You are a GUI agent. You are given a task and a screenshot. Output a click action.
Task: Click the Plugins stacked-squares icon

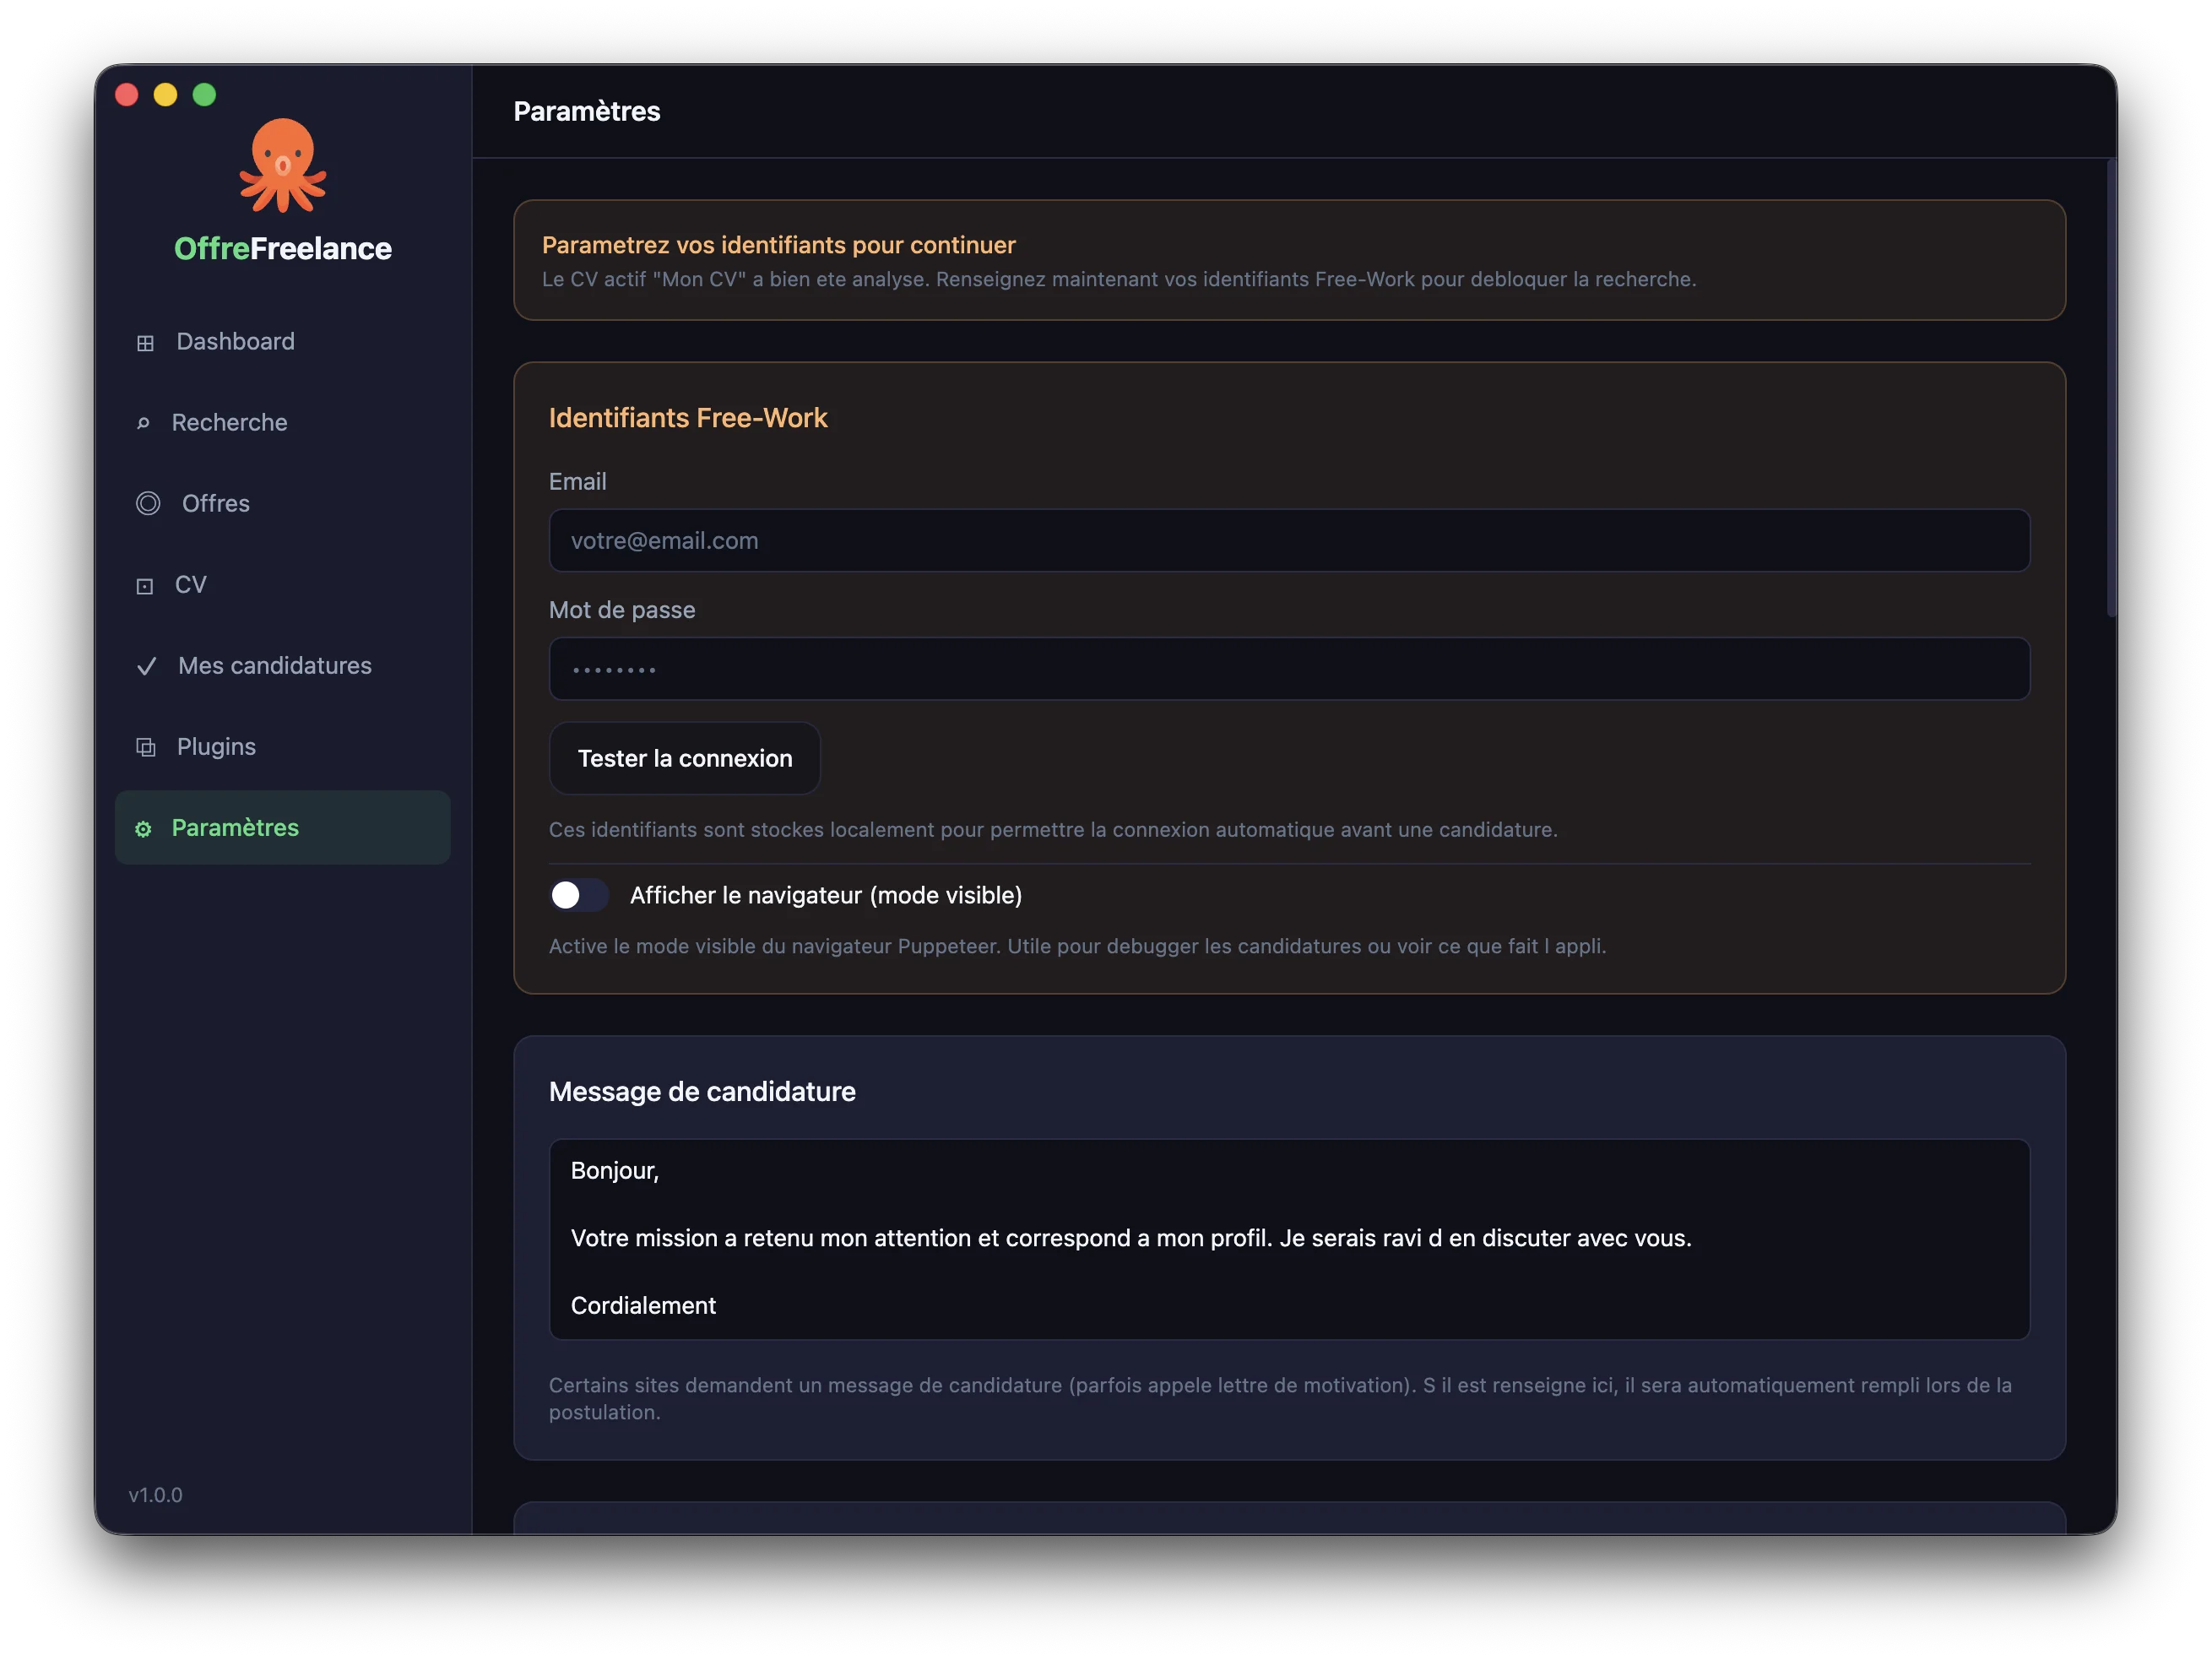coord(146,747)
